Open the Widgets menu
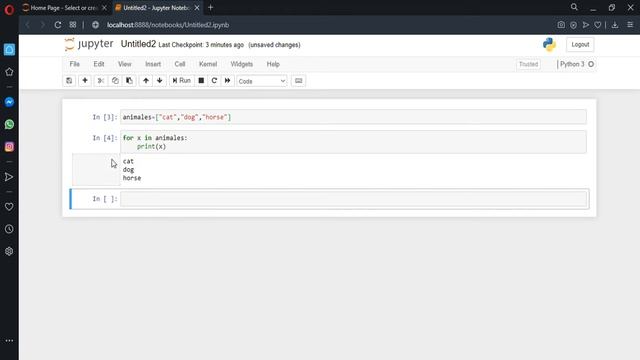 pyautogui.click(x=242, y=64)
